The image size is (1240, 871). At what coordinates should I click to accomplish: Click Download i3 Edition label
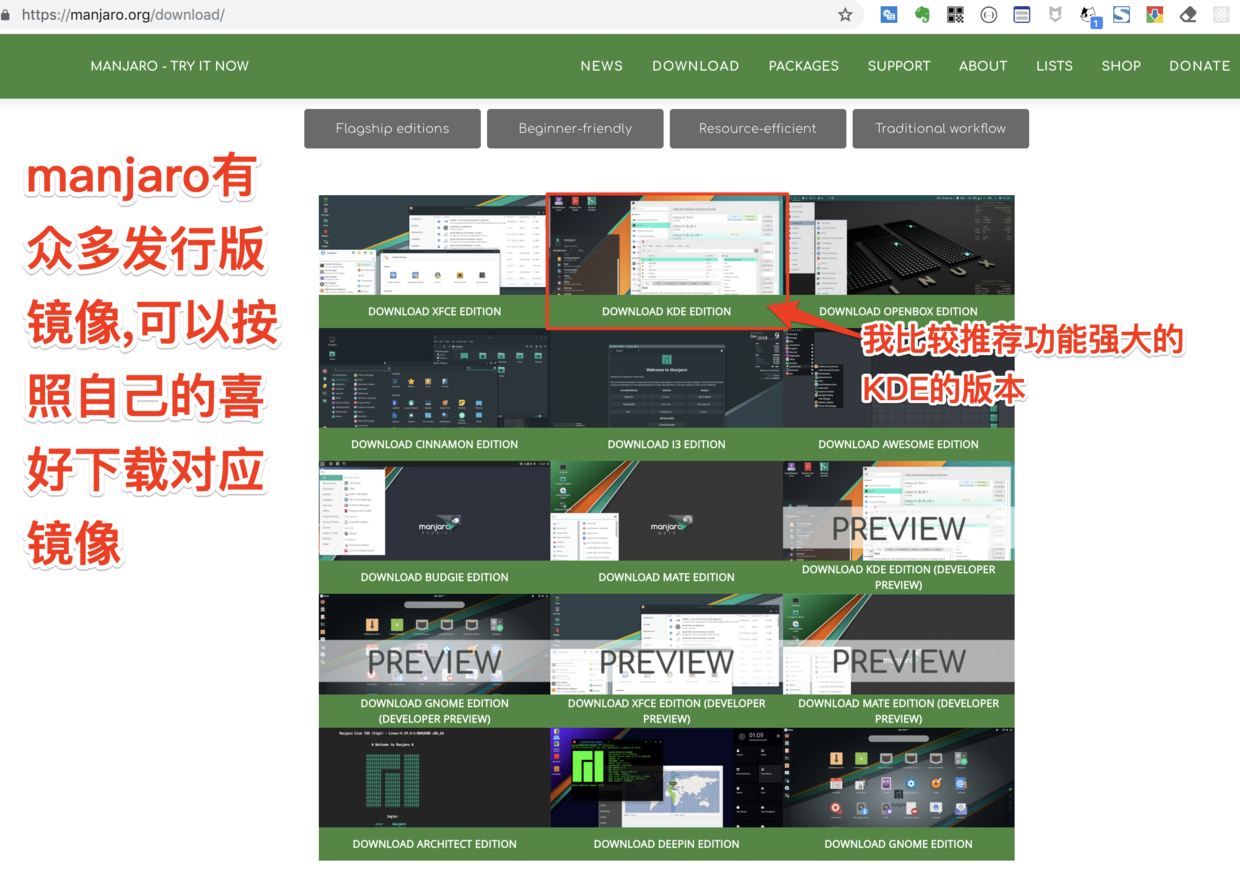(666, 444)
